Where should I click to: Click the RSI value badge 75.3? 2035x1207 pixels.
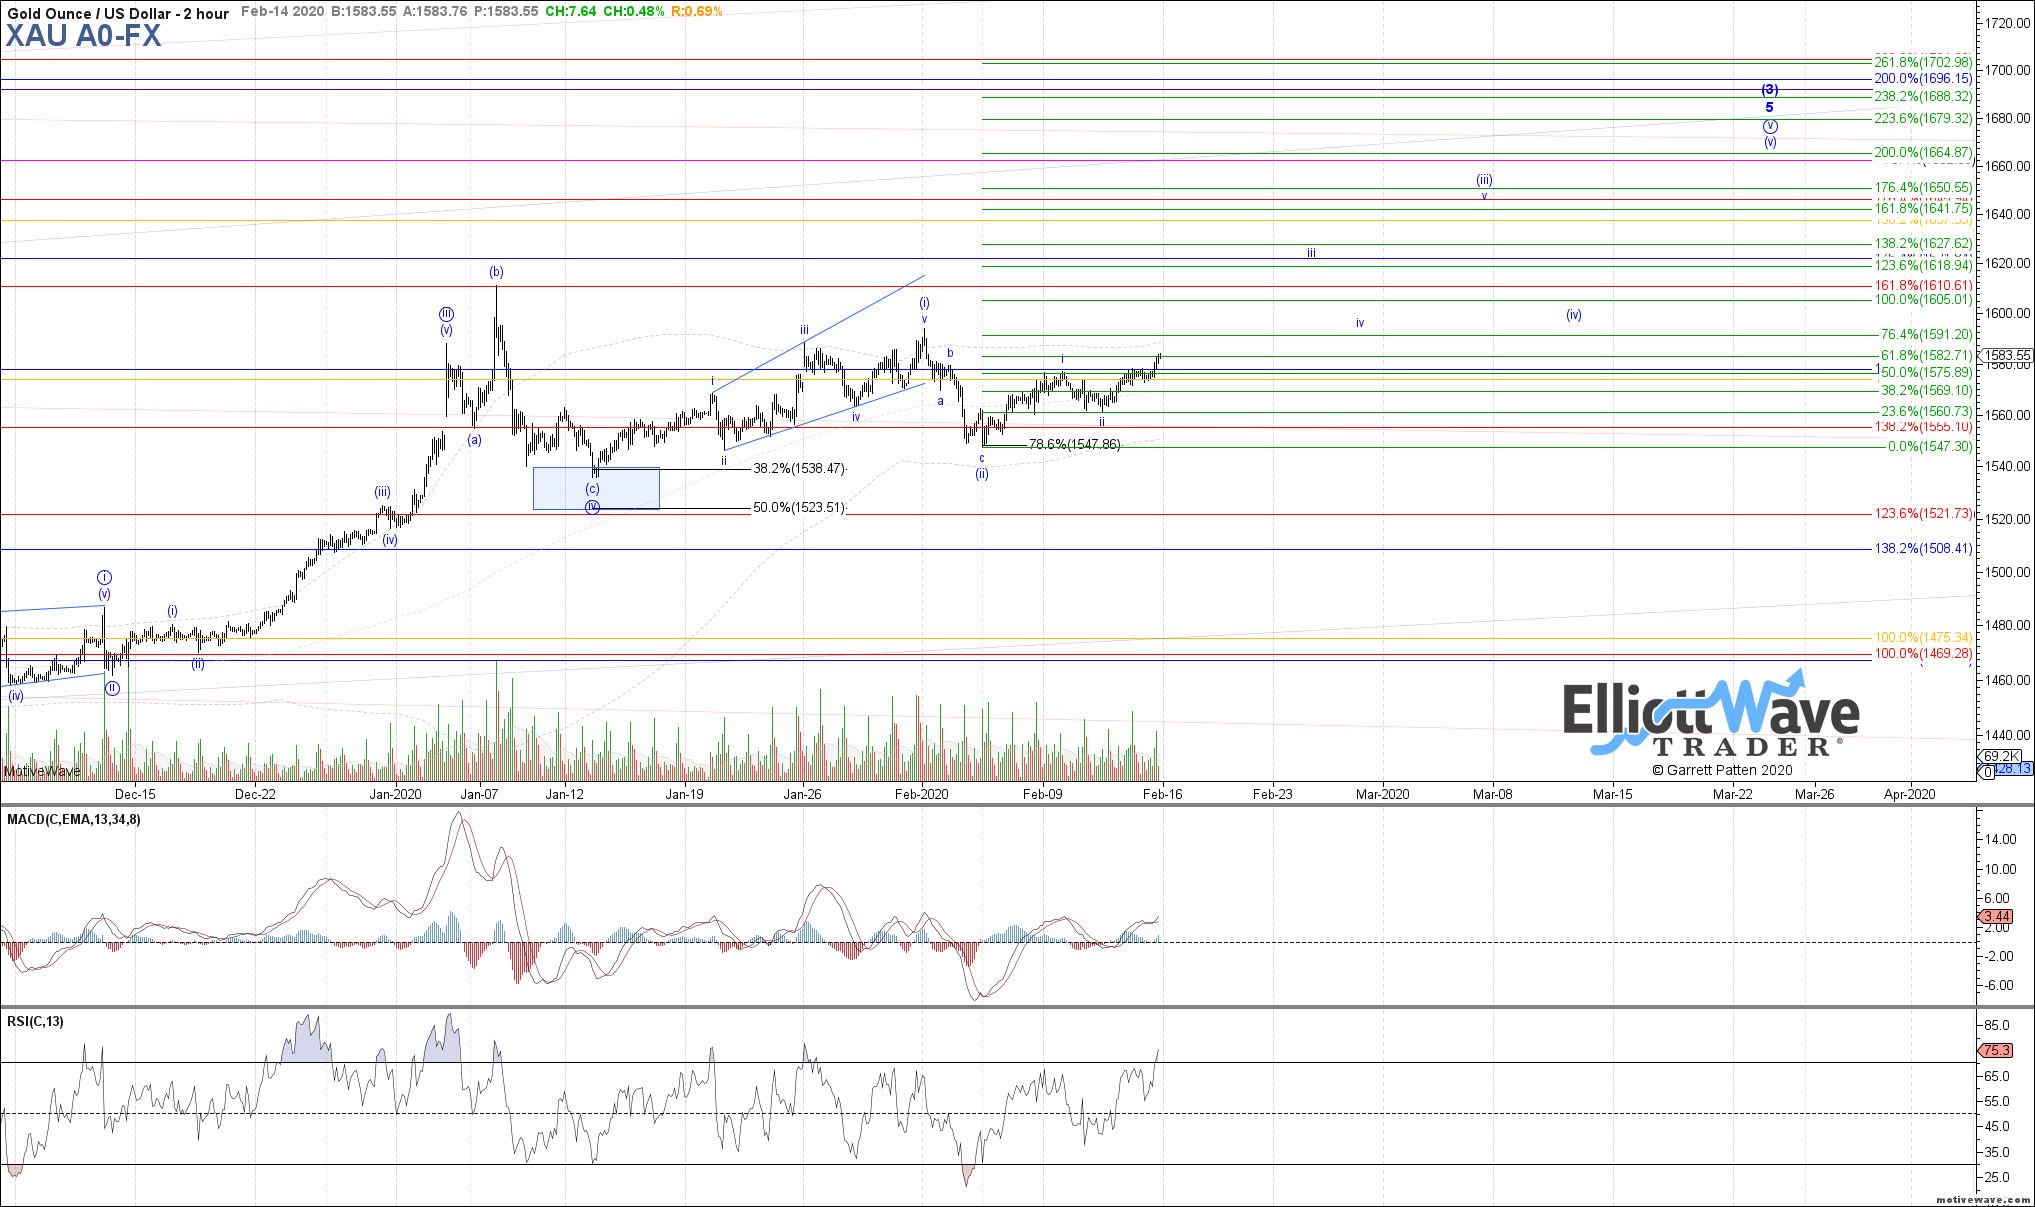point(1997,1050)
